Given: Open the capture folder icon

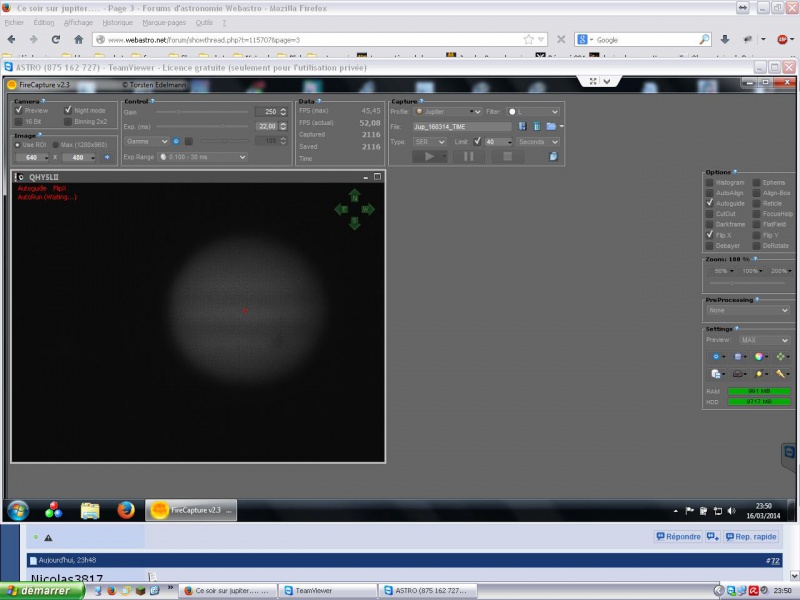Looking at the screenshot, I should [551, 126].
